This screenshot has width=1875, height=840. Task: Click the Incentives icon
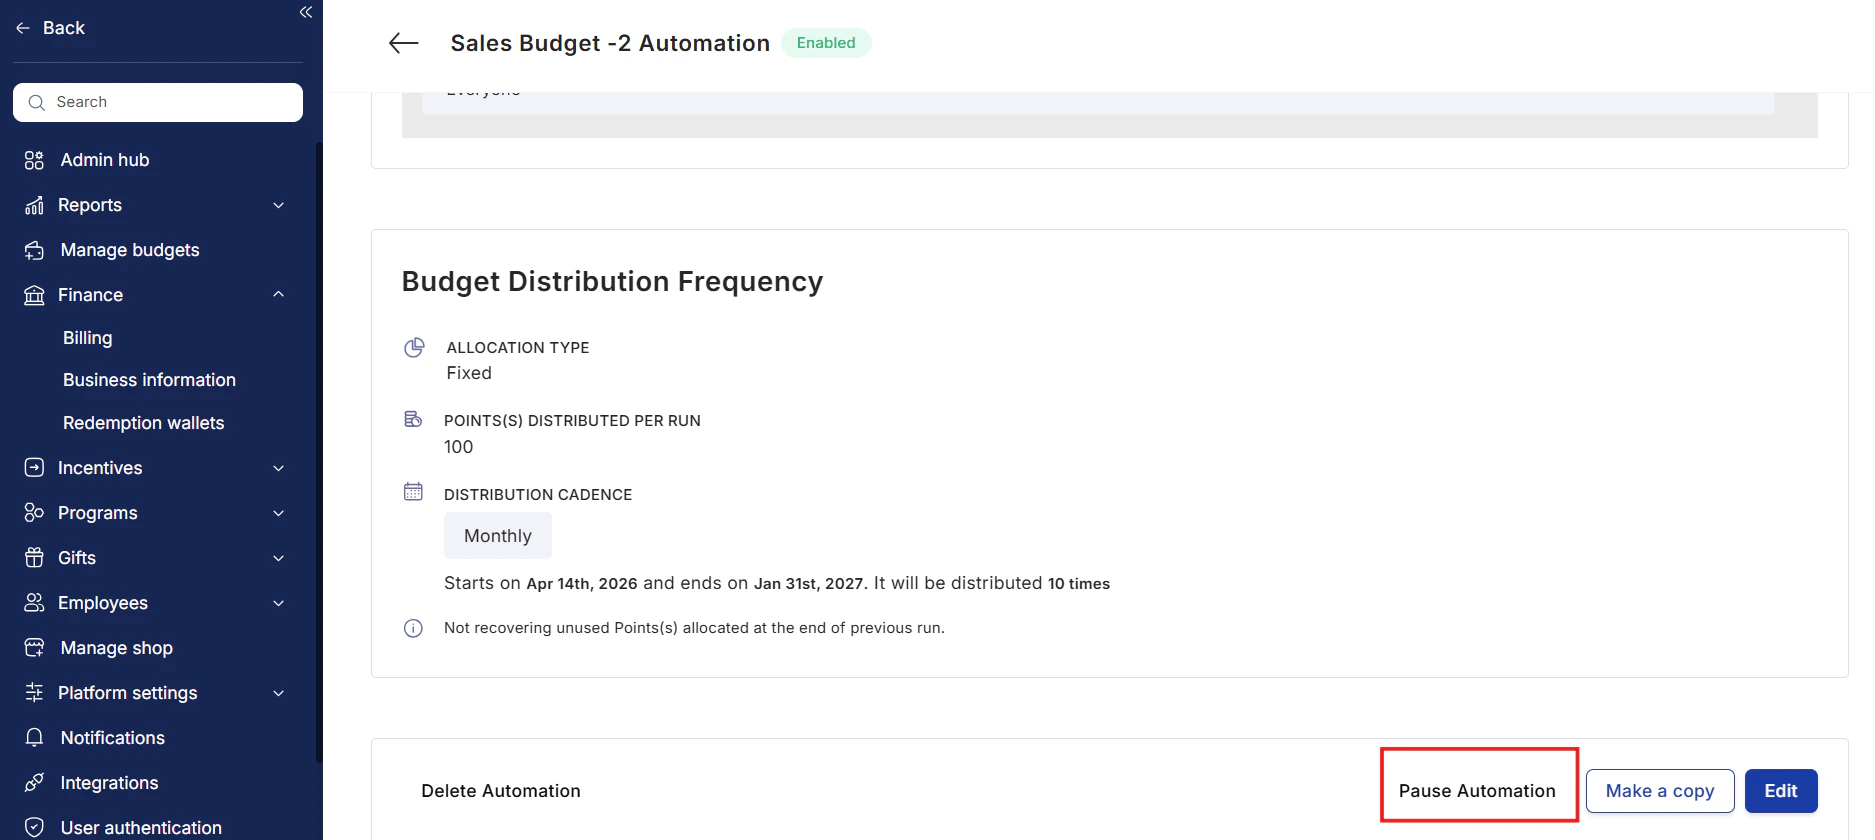pos(34,468)
